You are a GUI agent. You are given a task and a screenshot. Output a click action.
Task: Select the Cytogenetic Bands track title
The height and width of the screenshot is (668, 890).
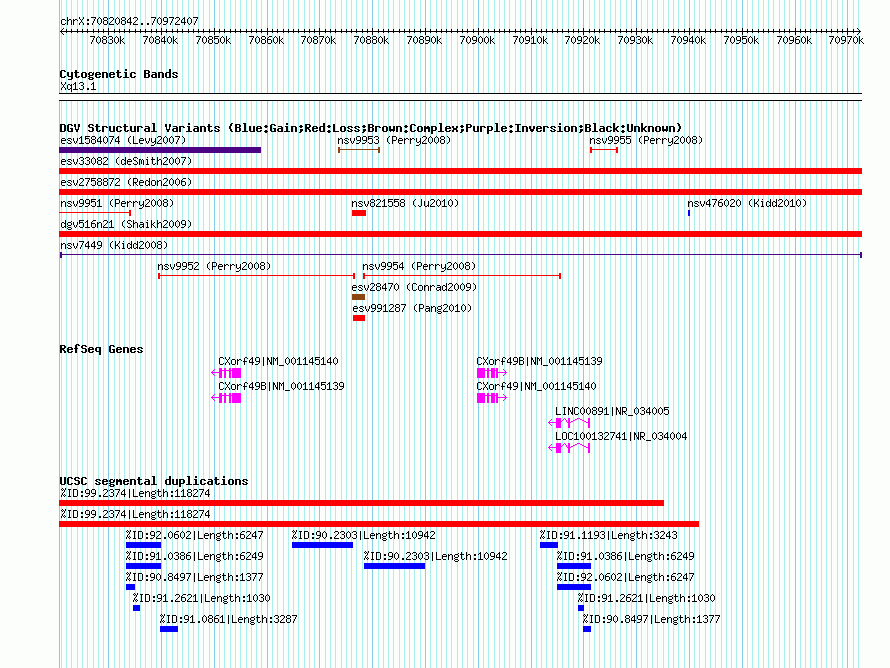click(119, 74)
